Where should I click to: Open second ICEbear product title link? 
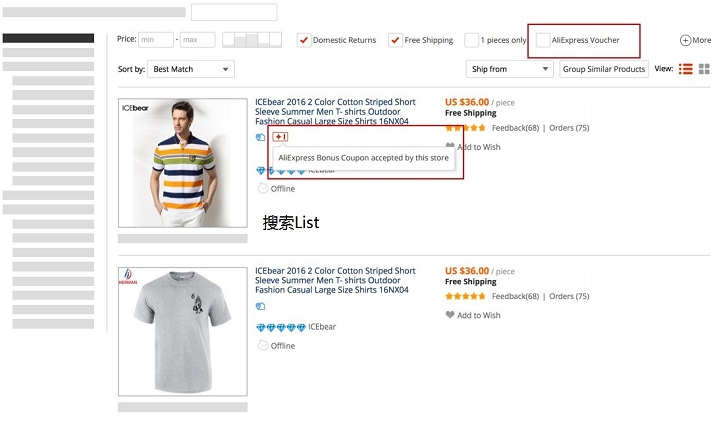tap(335, 280)
